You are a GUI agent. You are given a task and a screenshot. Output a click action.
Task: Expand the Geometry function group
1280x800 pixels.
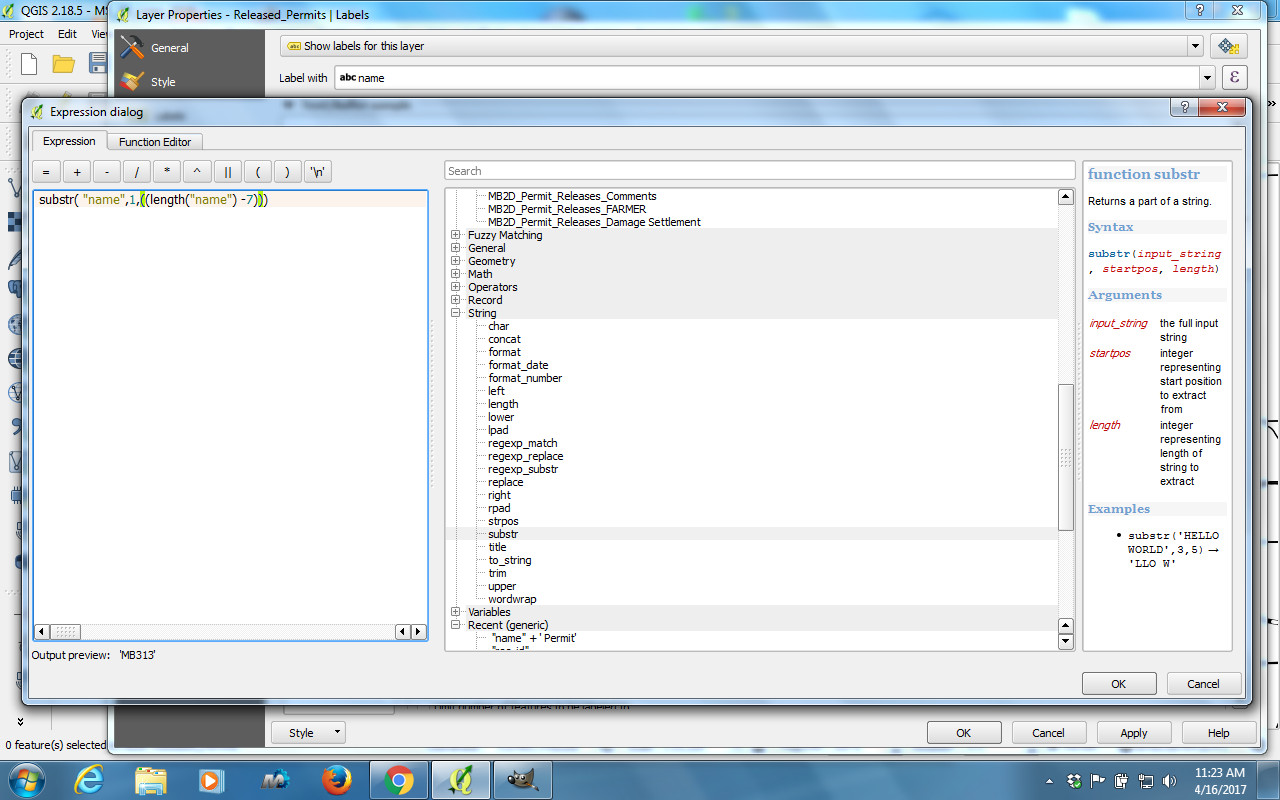pyautogui.click(x=456, y=261)
